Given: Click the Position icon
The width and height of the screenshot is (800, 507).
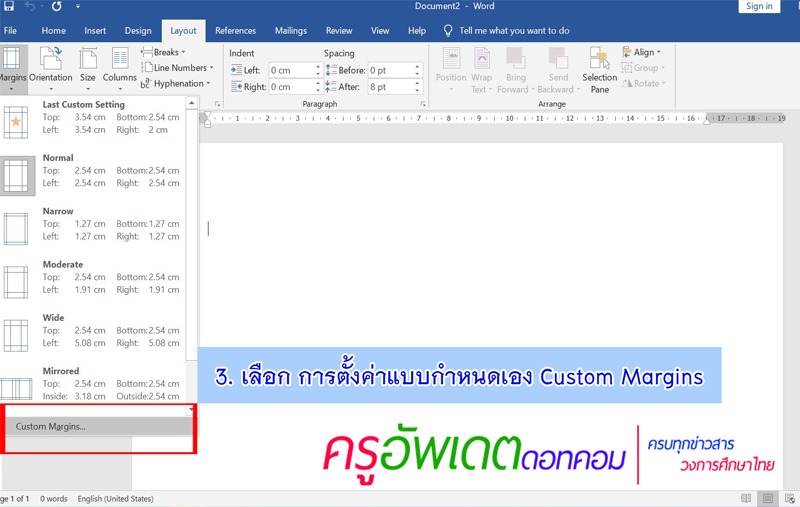Looking at the screenshot, I should coord(451,58).
